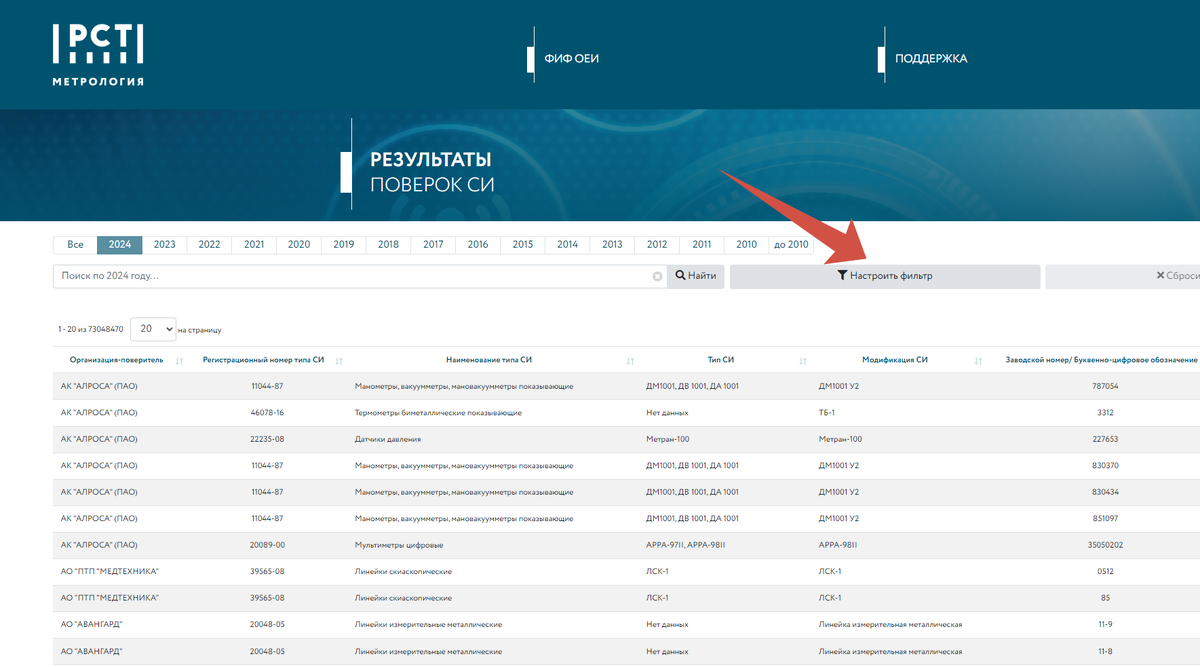Switch to the 2023 year tab
Image resolution: width=1200 pixels, height=667 pixels.
pos(165,245)
